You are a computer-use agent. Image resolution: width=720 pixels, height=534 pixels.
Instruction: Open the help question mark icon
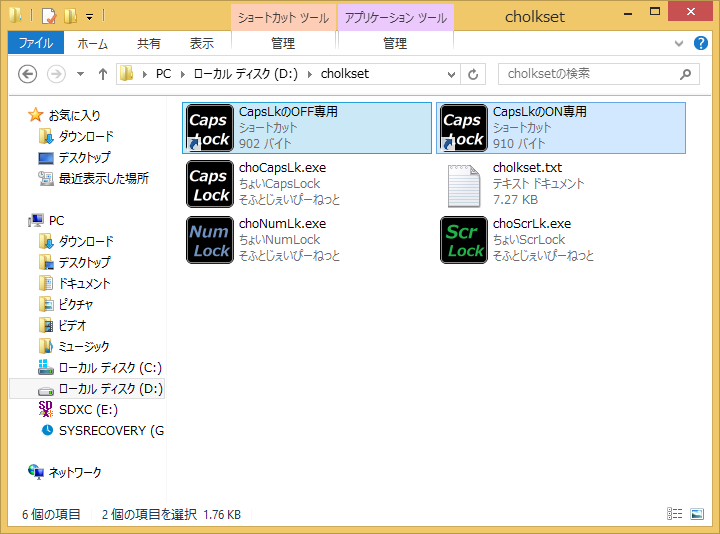tap(704, 44)
